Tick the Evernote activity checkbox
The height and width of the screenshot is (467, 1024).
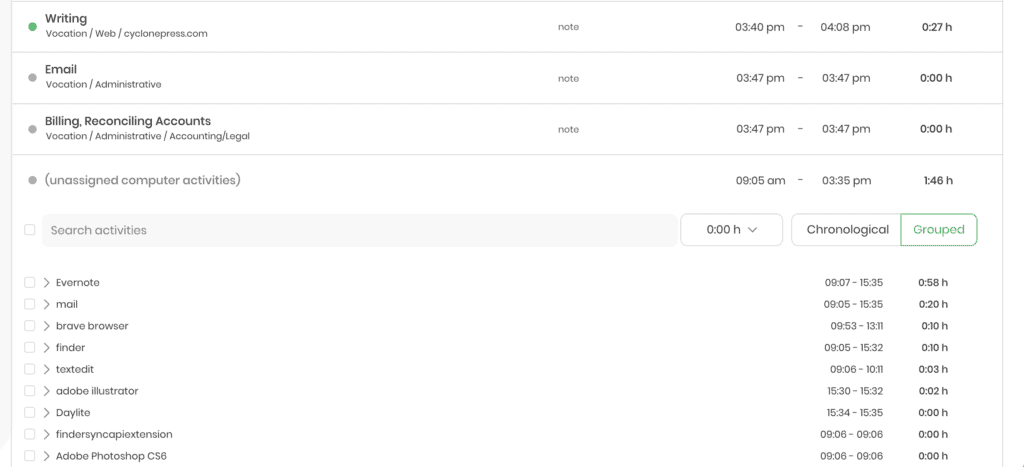pyautogui.click(x=29, y=282)
